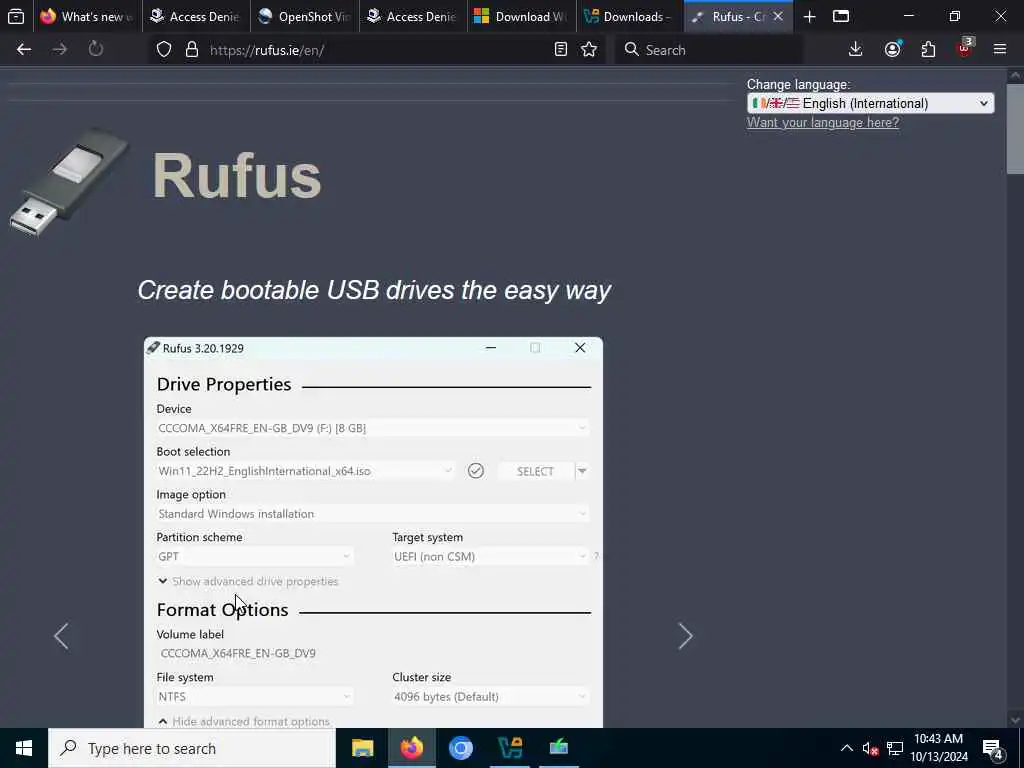This screenshot has width=1024, height=768.
Task: Open the Target system dropdown
Action: pos(490,556)
